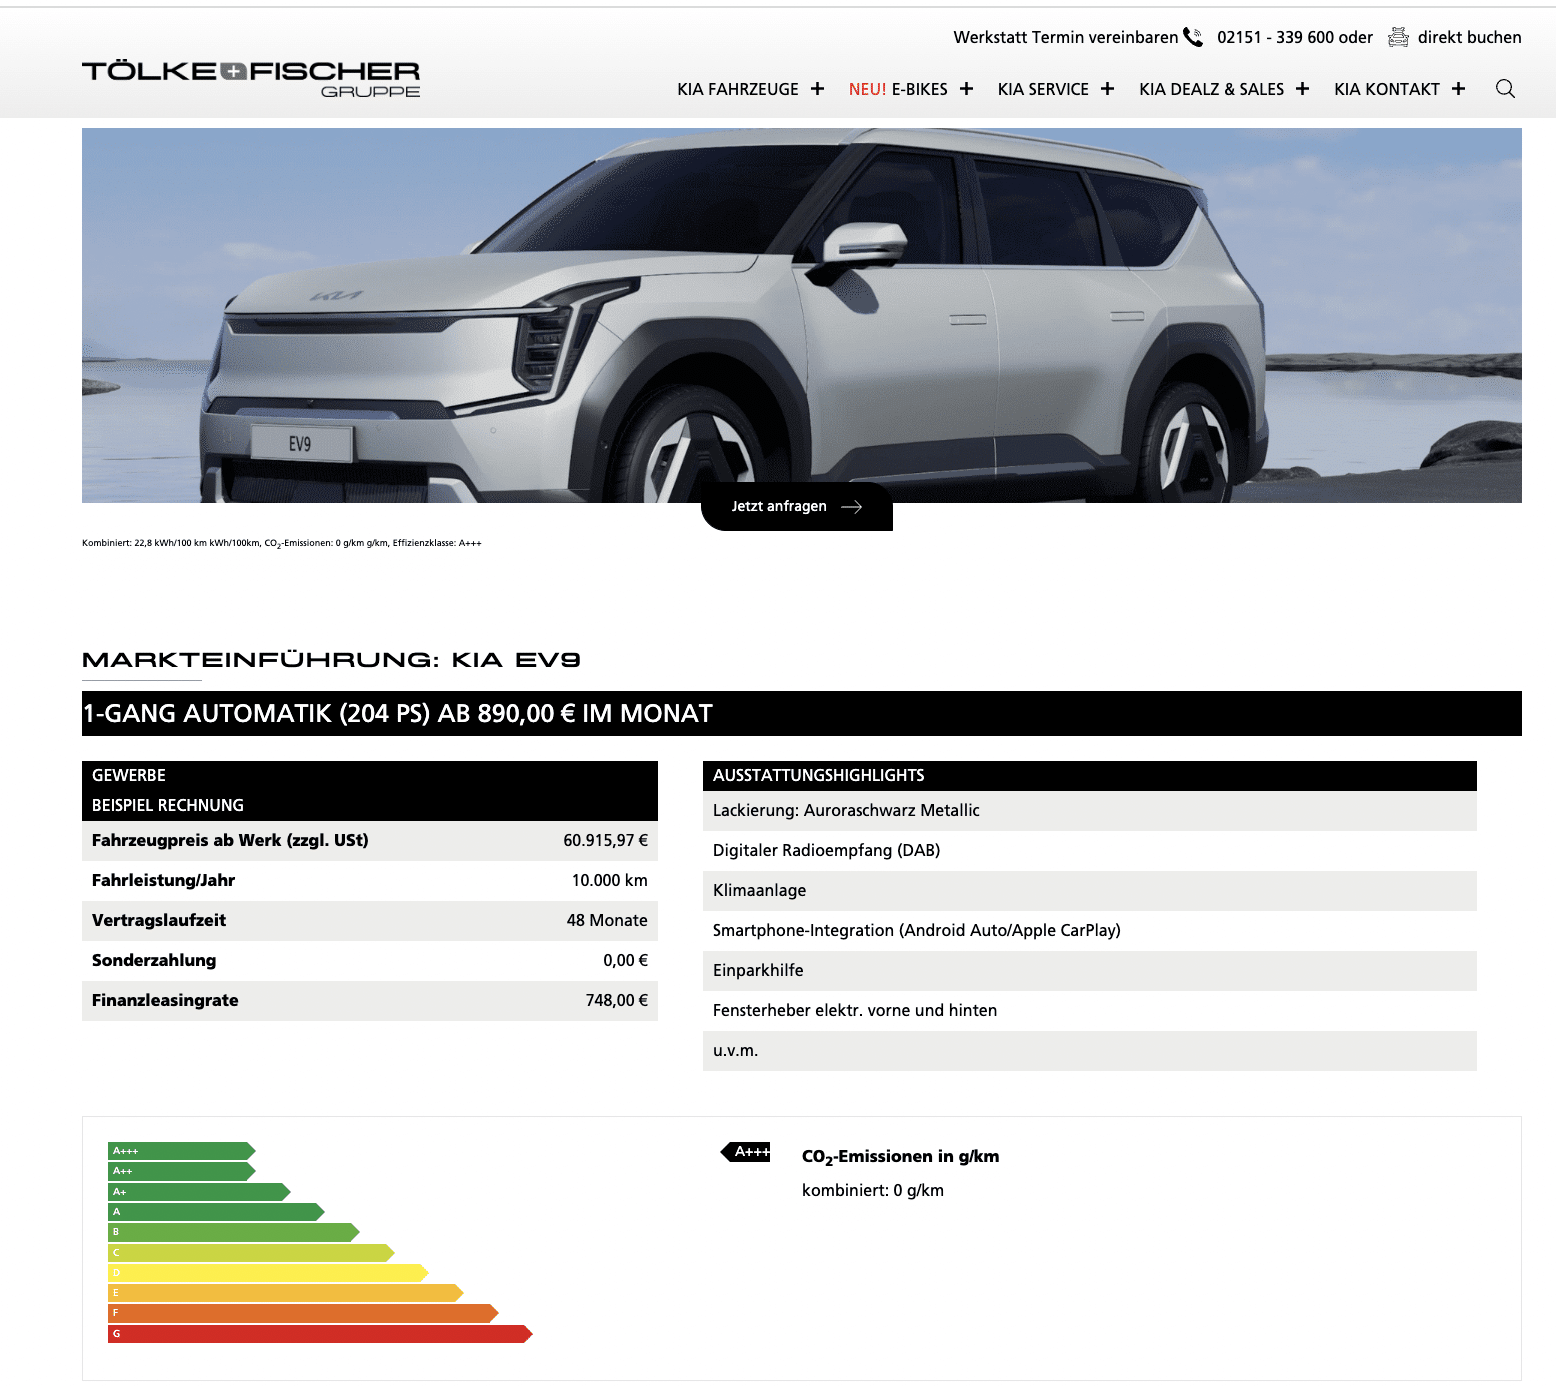The image size is (1556, 1386).
Task: Click the 10.000 km value
Action: [x=610, y=880]
